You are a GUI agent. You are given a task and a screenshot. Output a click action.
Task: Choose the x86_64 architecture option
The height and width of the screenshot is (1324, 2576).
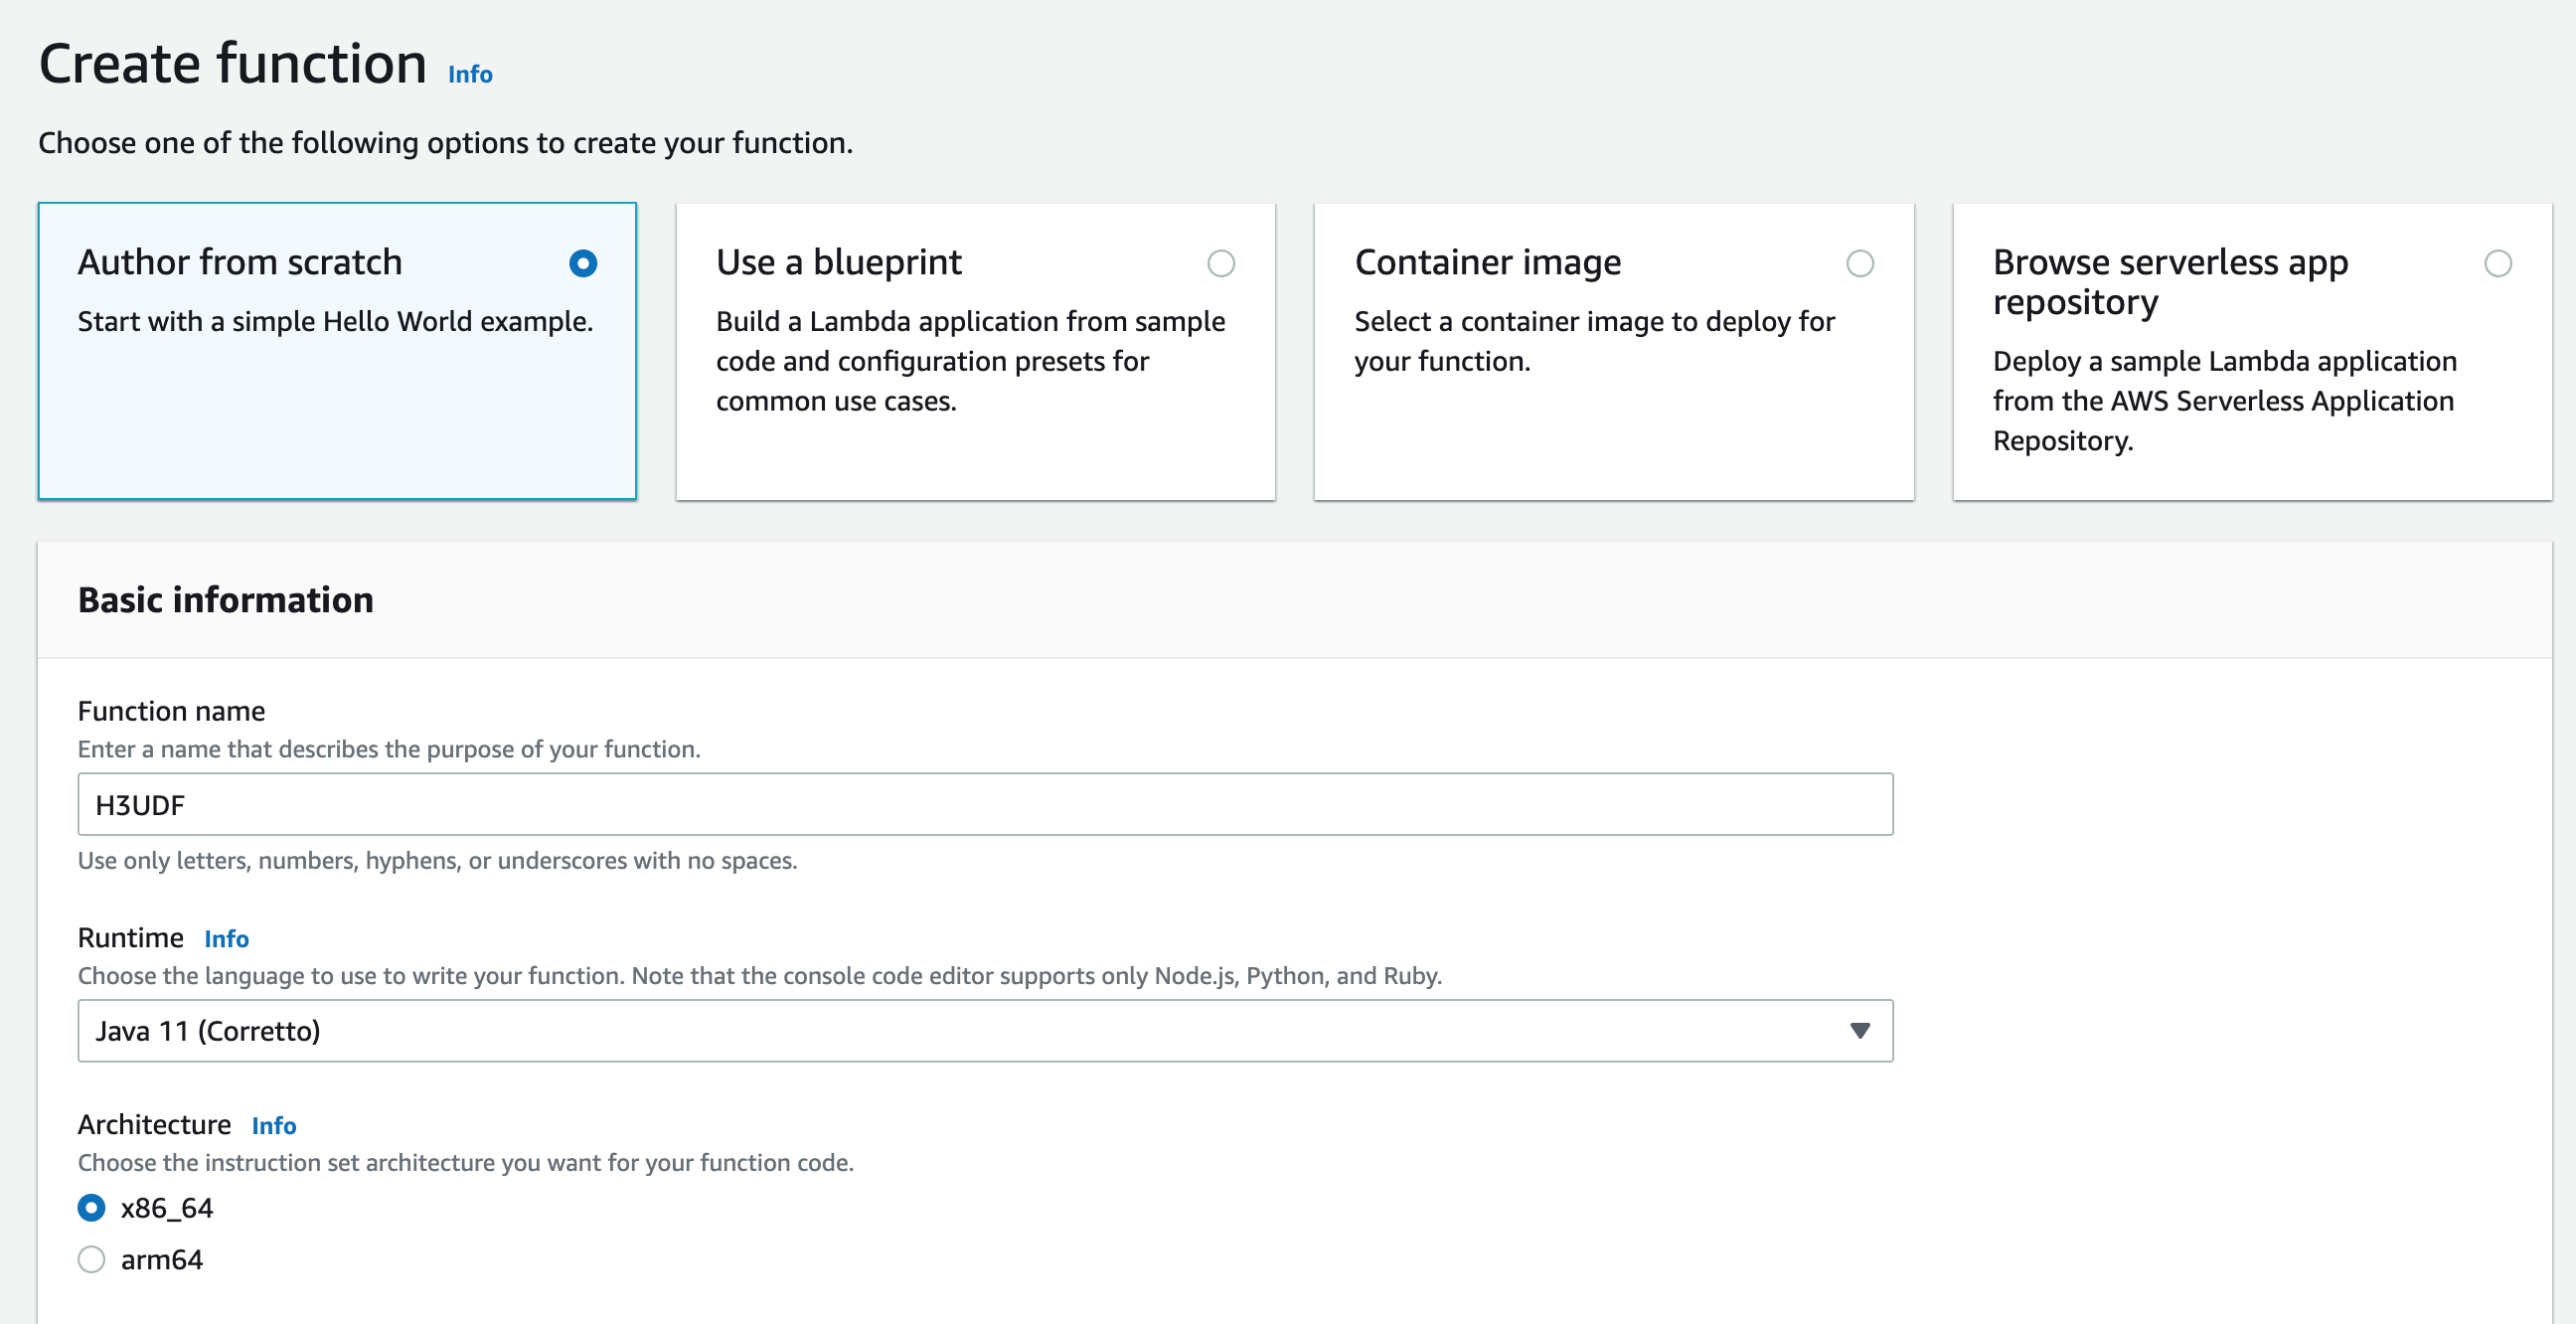pyautogui.click(x=91, y=1208)
